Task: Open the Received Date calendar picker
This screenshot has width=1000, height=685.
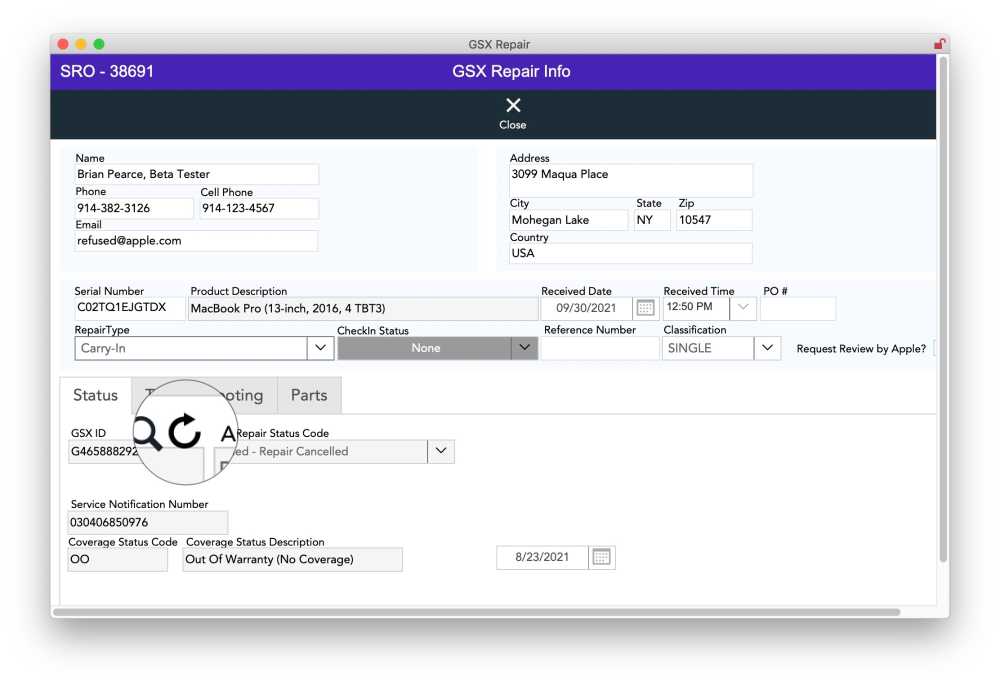Action: (646, 308)
